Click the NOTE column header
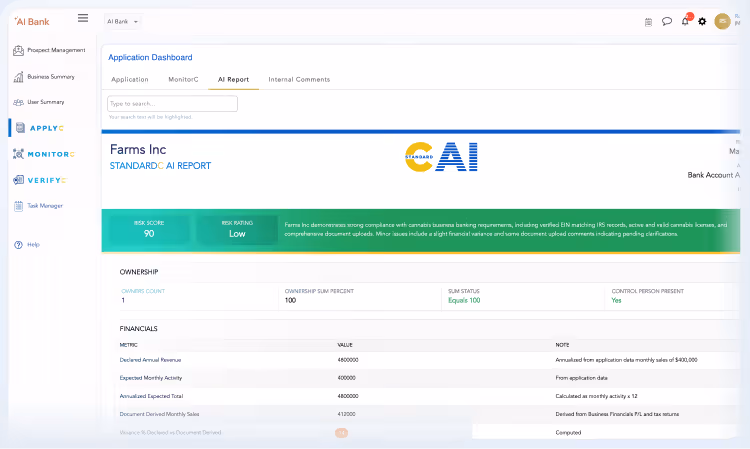The image size is (750, 449). (x=562, y=345)
